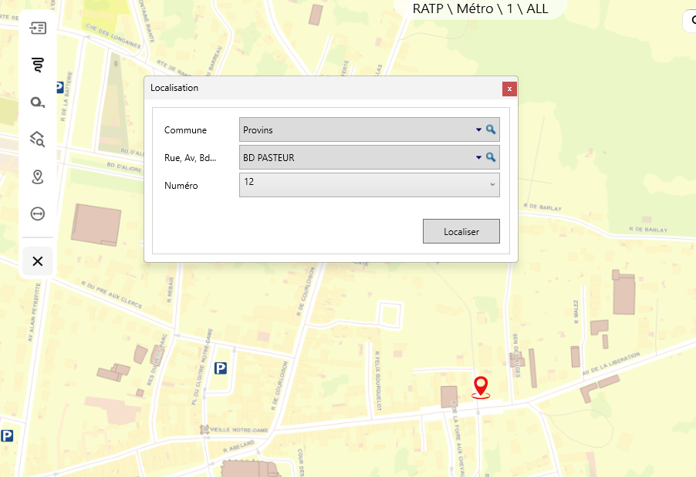The height and width of the screenshot is (477, 696).
Task: Expand the Commune dropdown arrow
Action: [x=478, y=130]
